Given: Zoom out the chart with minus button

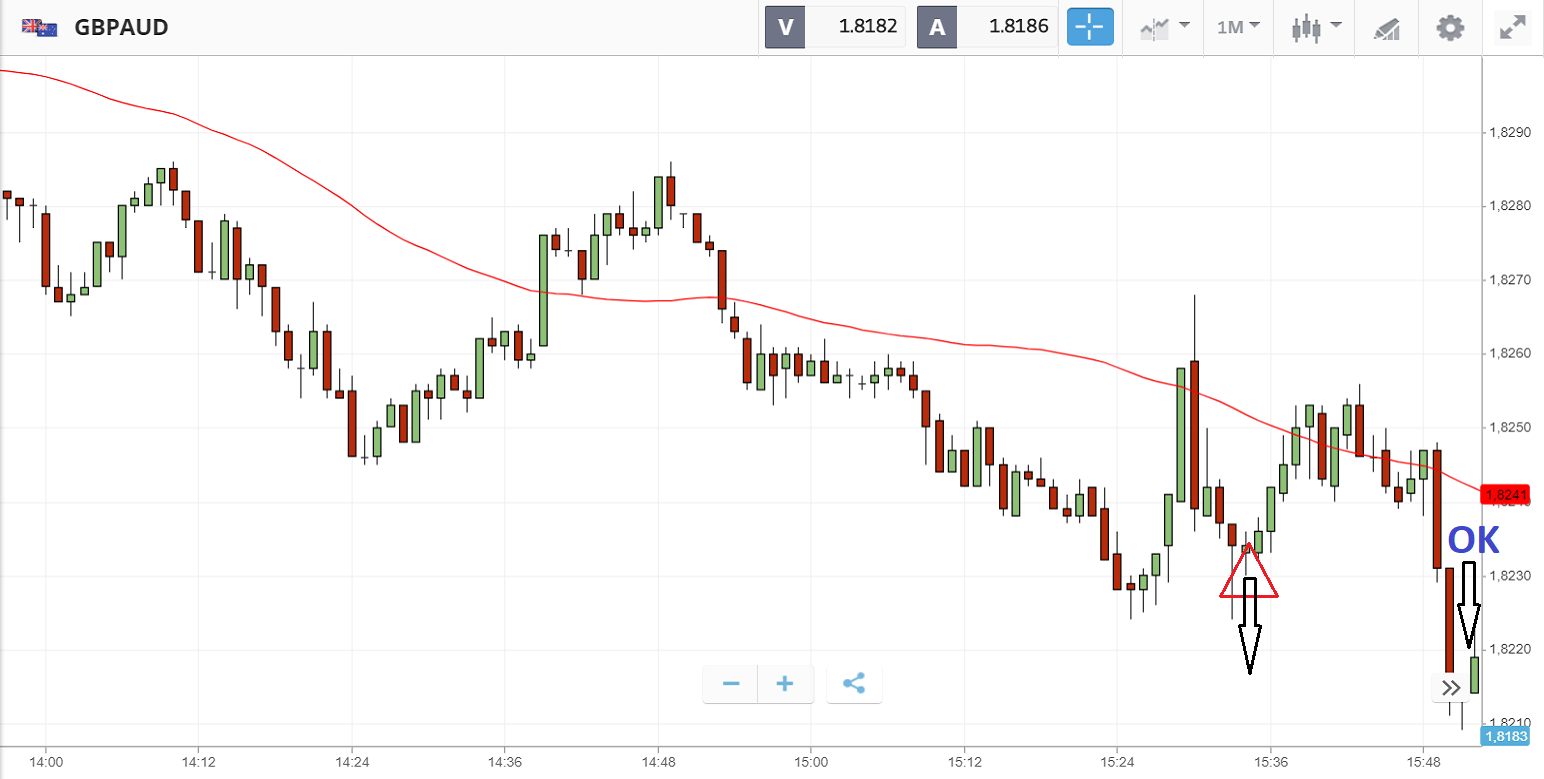Looking at the screenshot, I should tap(731, 684).
